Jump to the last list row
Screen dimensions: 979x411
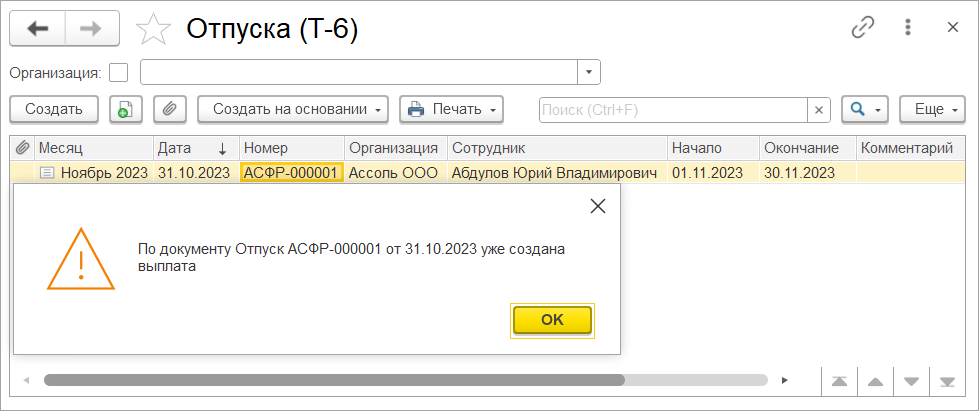click(x=946, y=381)
